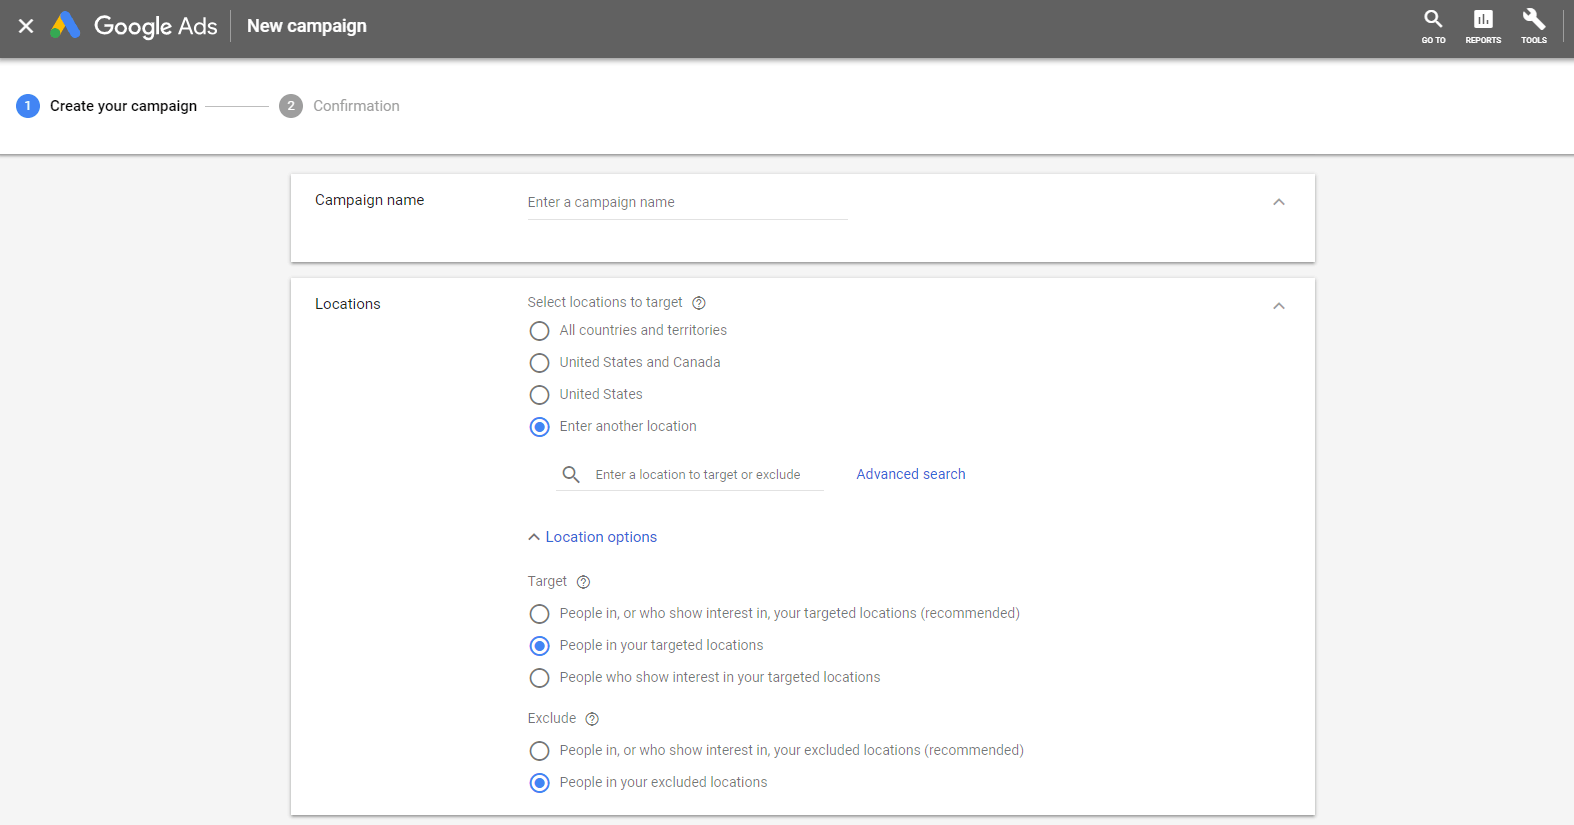Open the Tools wrench icon
The width and height of the screenshot is (1574, 825).
[1534, 26]
